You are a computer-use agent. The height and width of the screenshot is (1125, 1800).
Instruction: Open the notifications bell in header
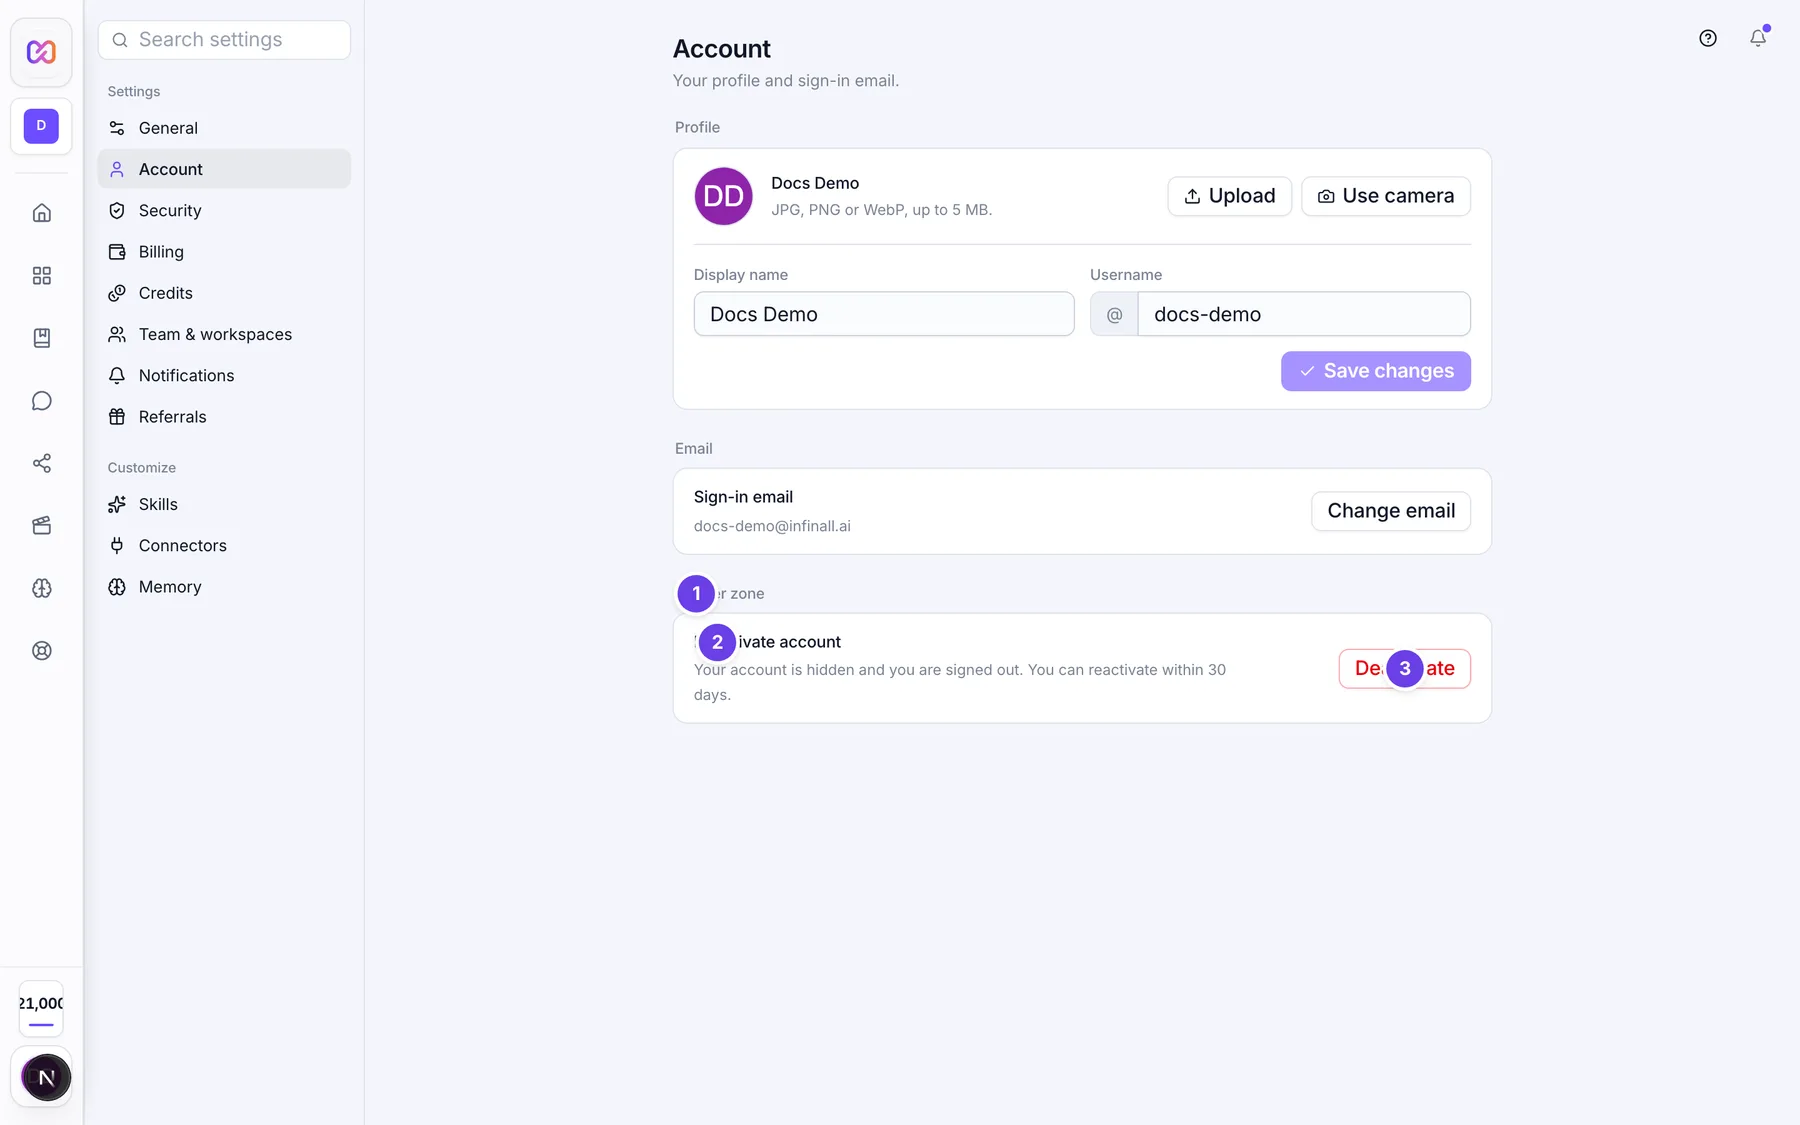click(1758, 38)
